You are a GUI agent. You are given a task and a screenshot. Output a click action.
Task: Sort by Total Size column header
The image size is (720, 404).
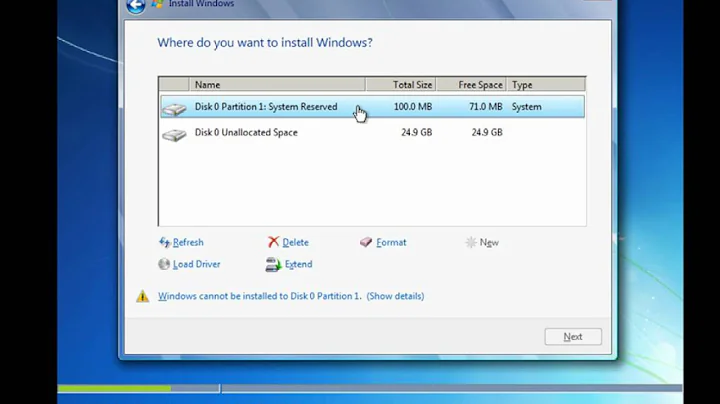[x=401, y=84]
